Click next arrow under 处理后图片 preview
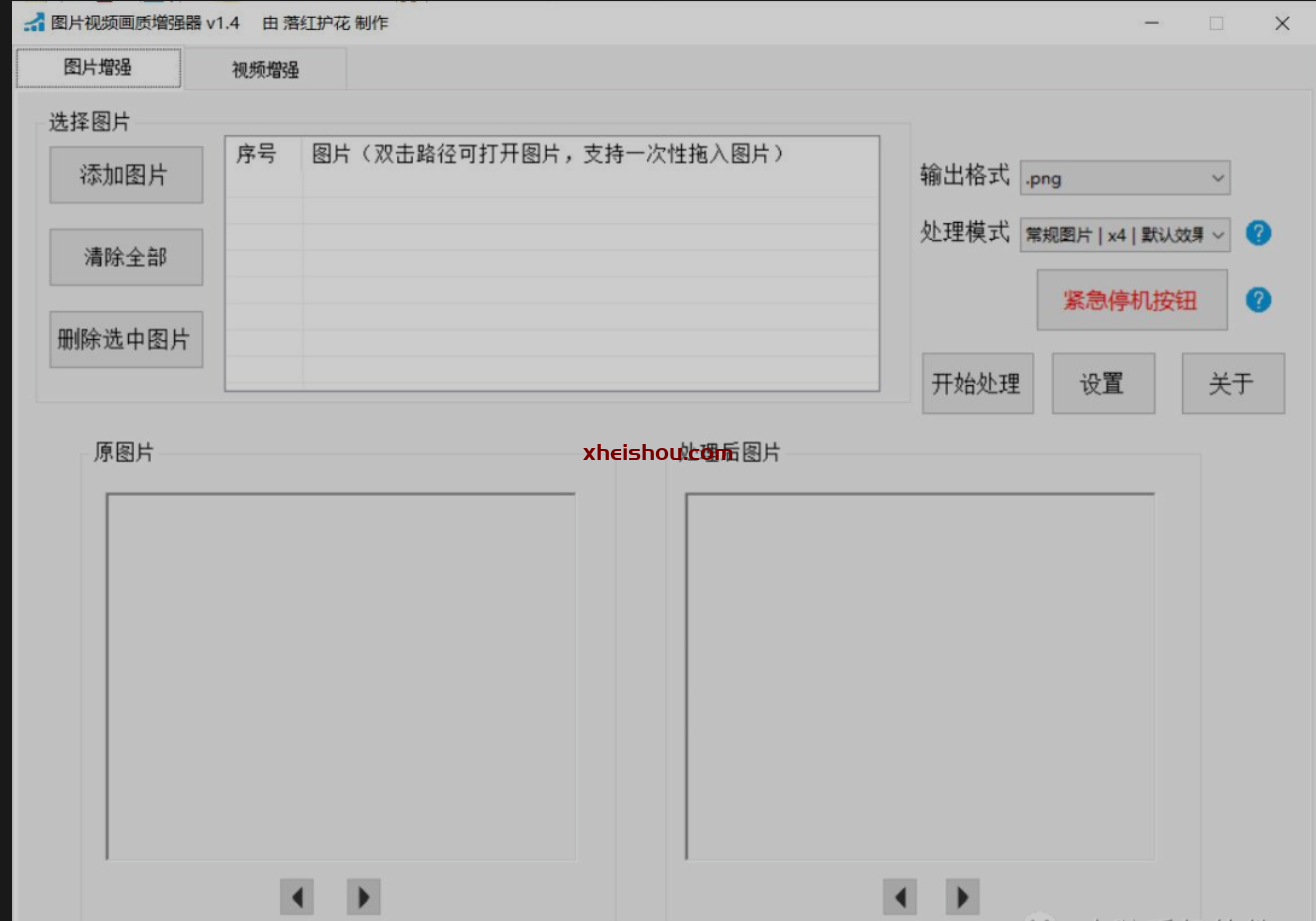The width and height of the screenshot is (1316, 921). pyautogui.click(x=963, y=897)
